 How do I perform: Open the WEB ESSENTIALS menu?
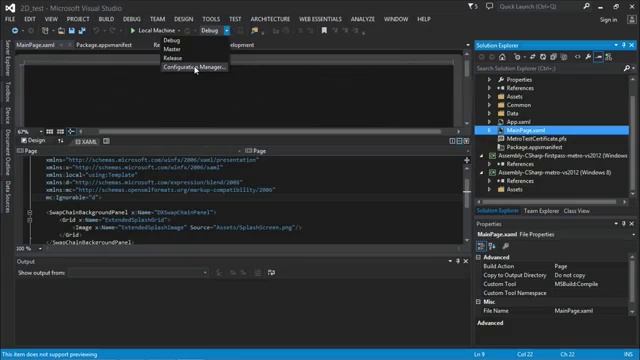[320, 19]
